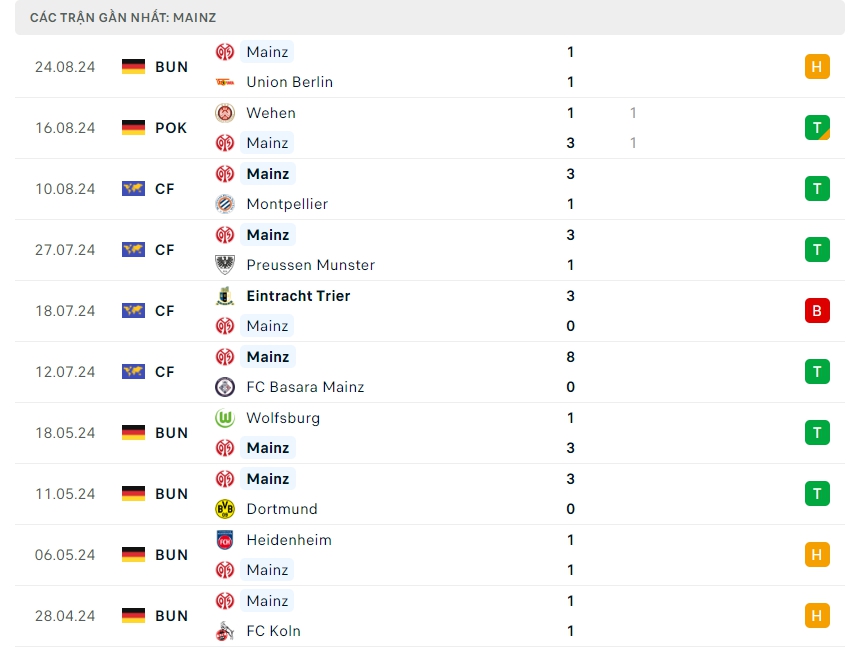This screenshot has width=856, height=648.
Task: Click the Dortmund BVB logo
Action: (x=225, y=509)
